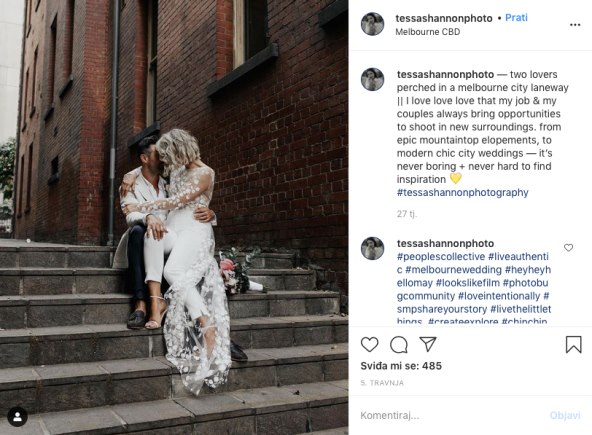This screenshot has height=435, width=592.
Task: Post the comment with Objavi
Action: (x=565, y=415)
